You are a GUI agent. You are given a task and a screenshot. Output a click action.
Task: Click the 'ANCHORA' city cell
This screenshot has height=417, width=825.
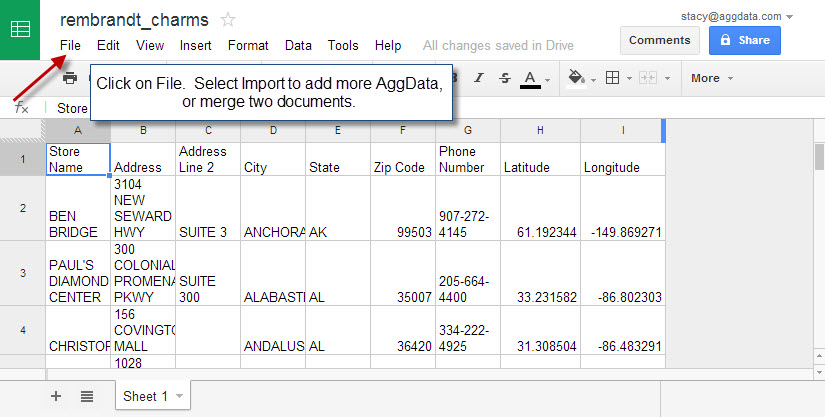point(273,208)
